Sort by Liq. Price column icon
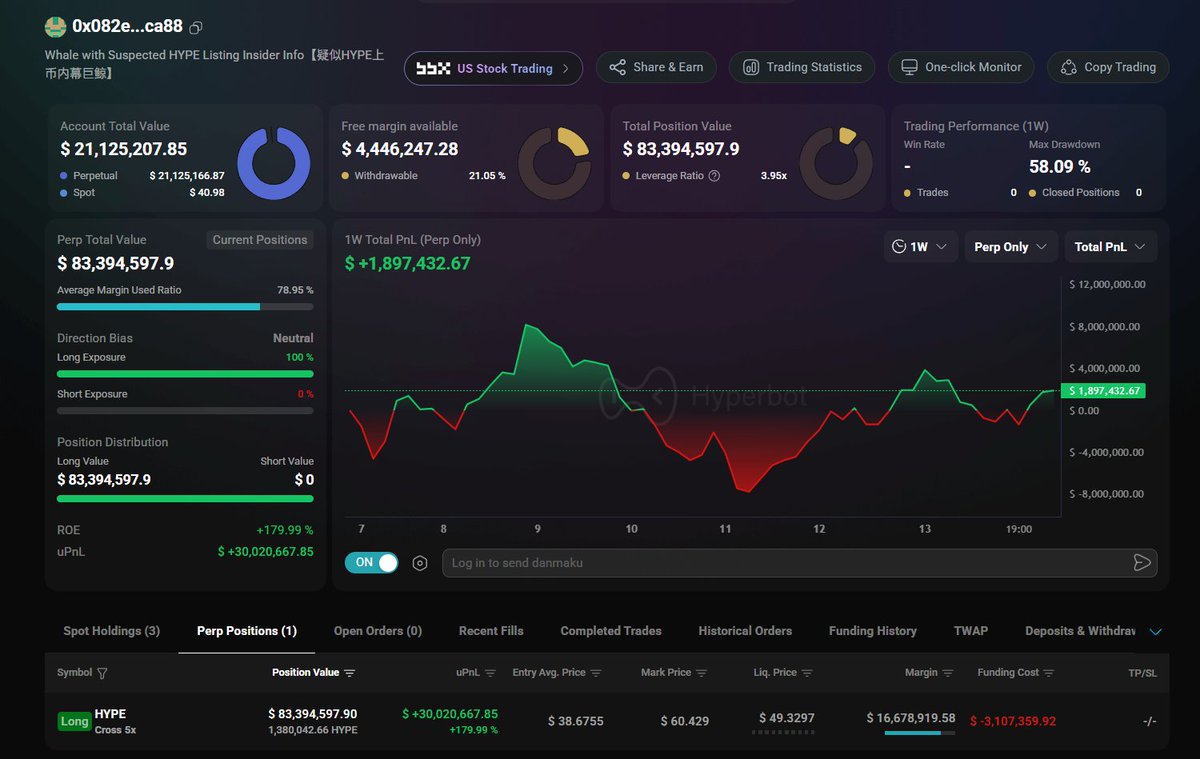The image size is (1200, 759). pyautogui.click(x=807, y=673)
